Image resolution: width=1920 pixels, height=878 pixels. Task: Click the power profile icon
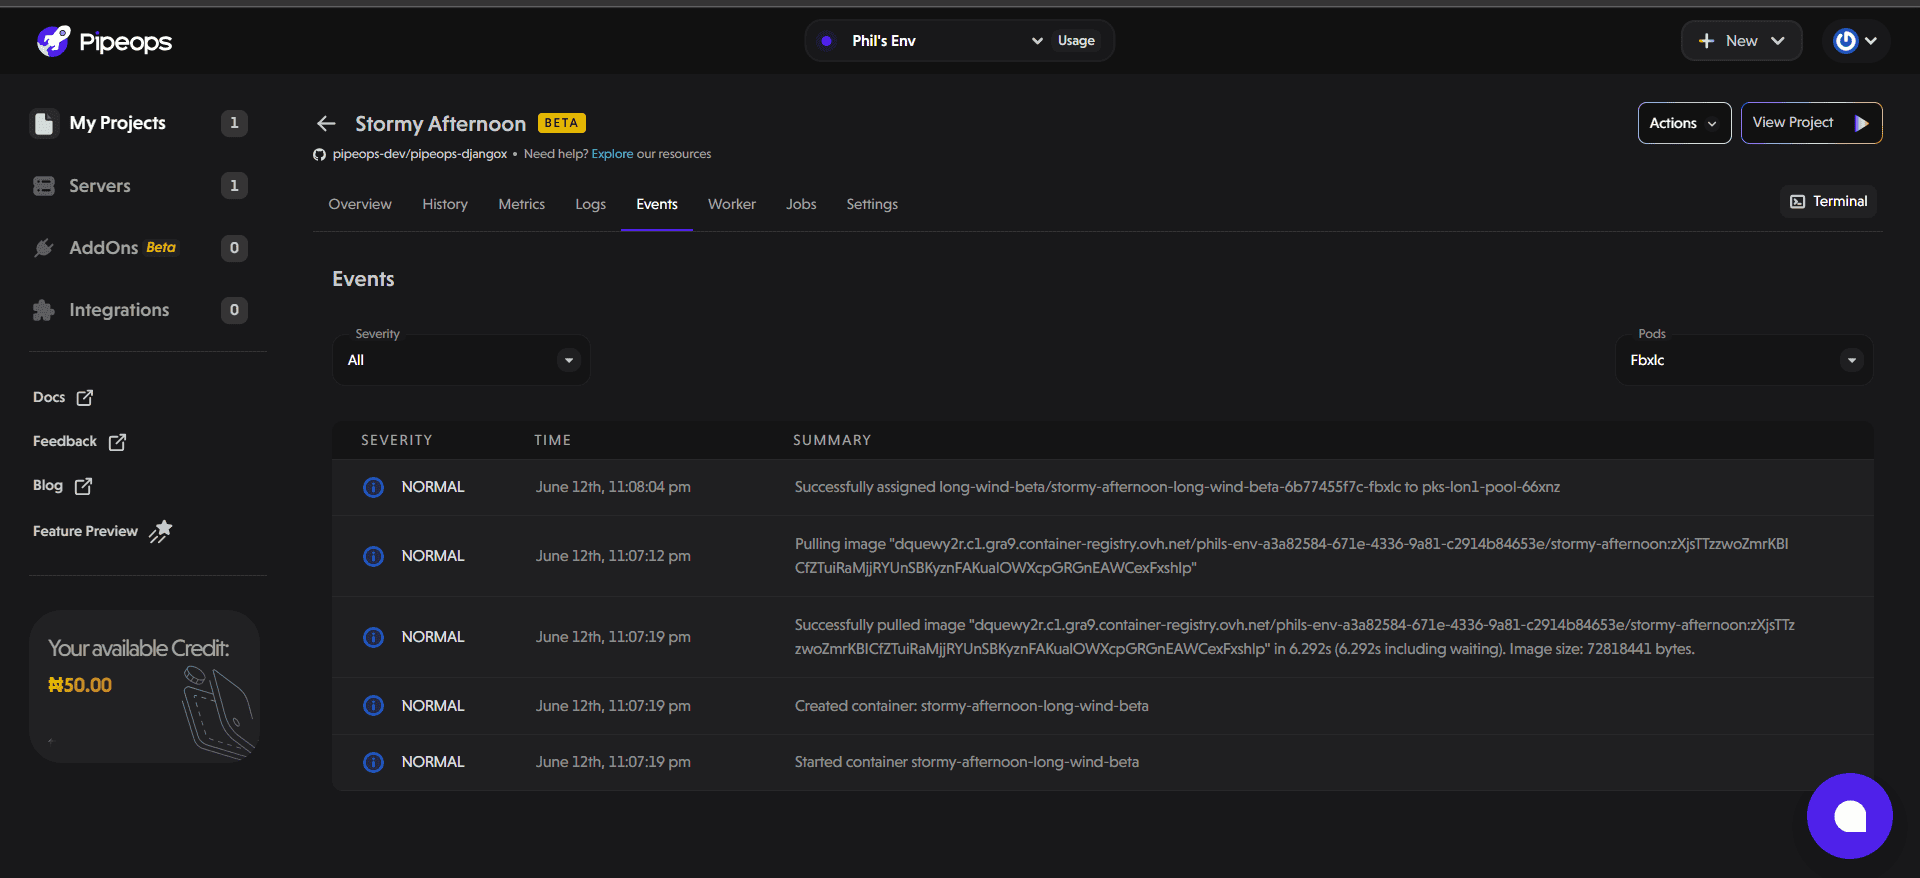(x=1845, y=41)
